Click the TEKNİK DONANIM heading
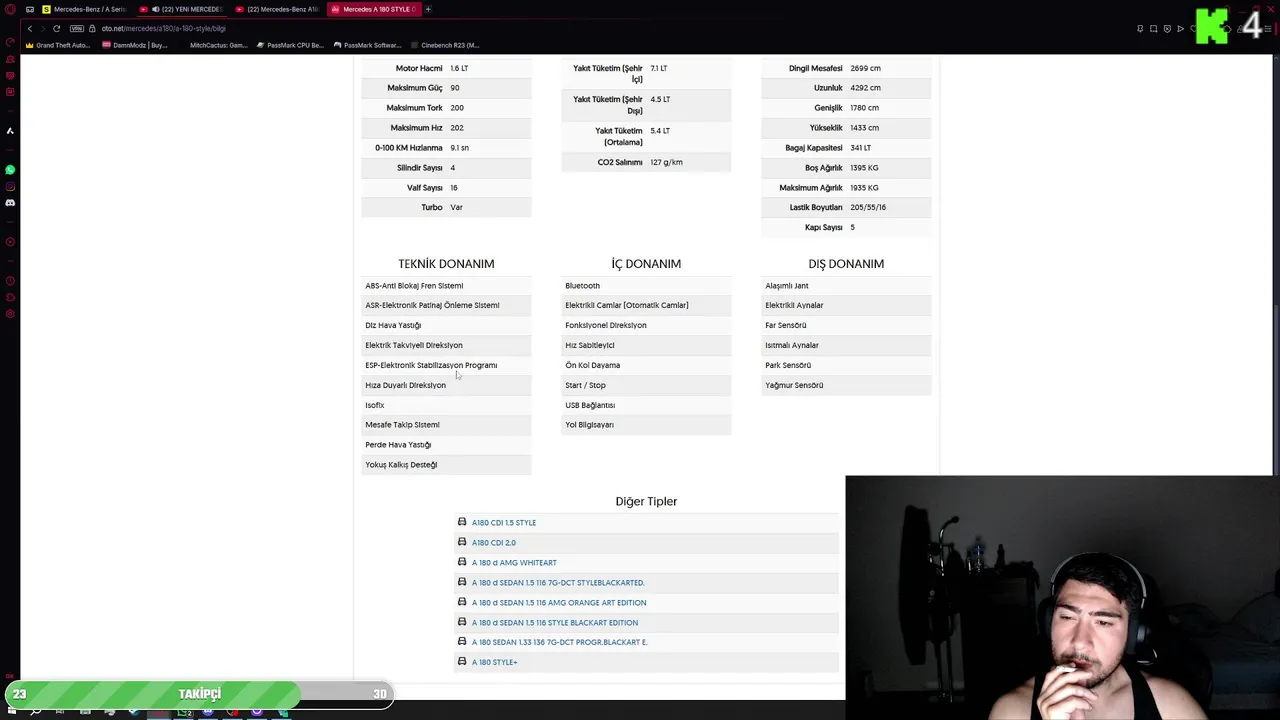Image resolution: width=1280 pixels, height=720 pixels. [446, 264]
